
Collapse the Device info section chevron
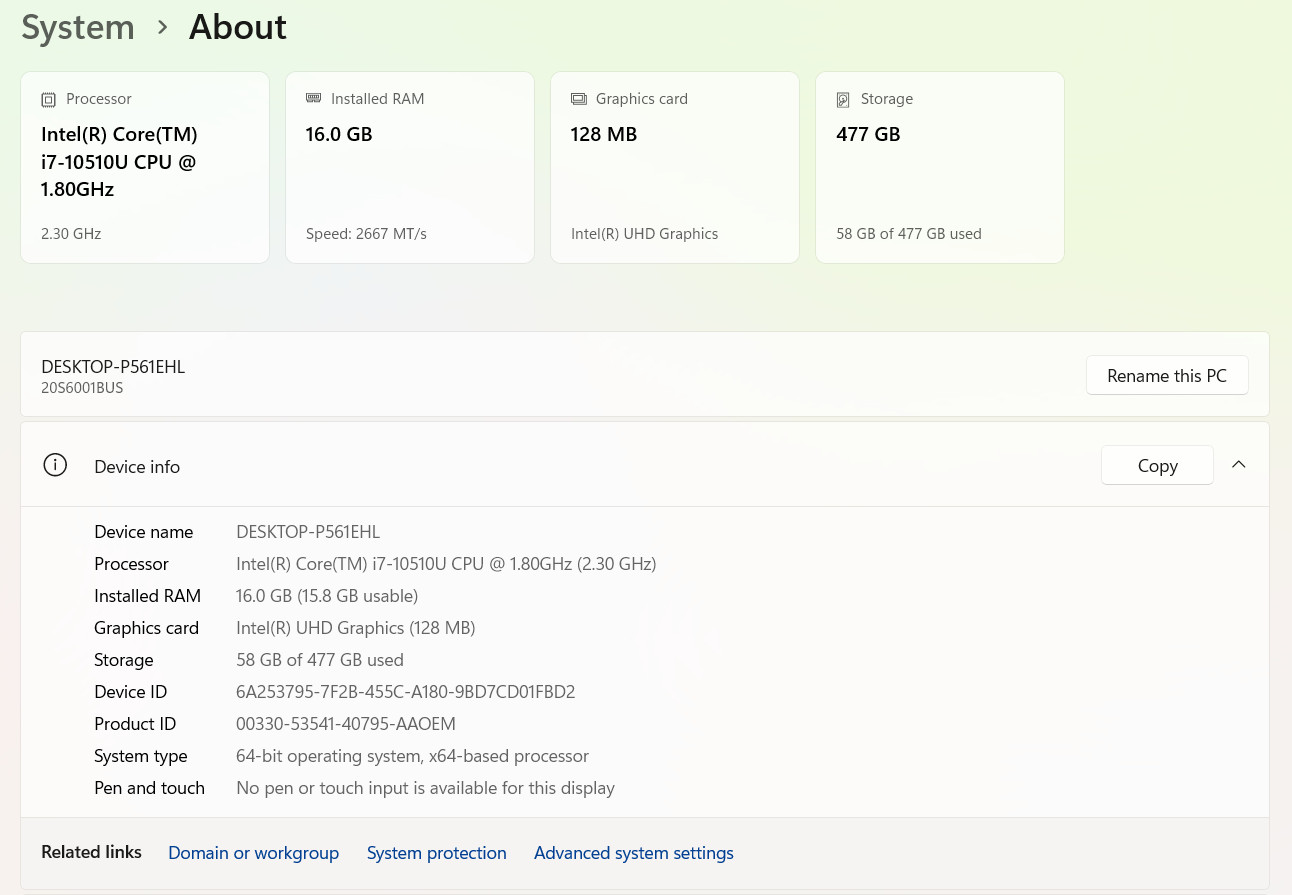tap(1238, 465)
